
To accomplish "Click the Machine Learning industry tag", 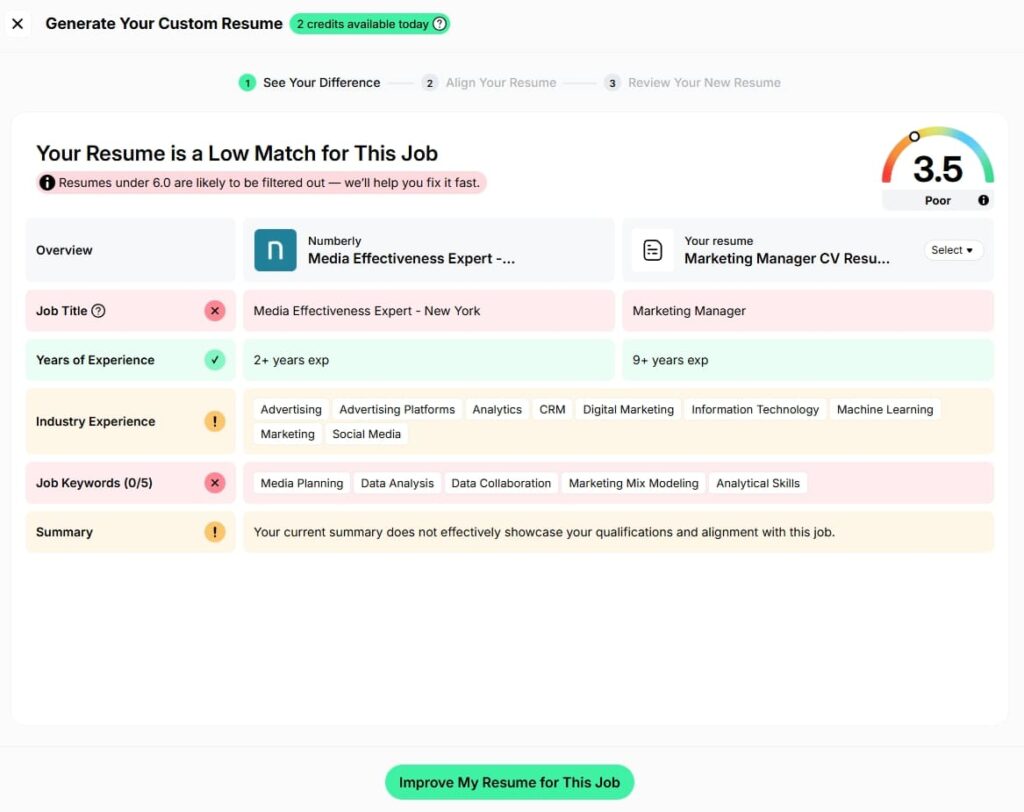I will point(884,409).
